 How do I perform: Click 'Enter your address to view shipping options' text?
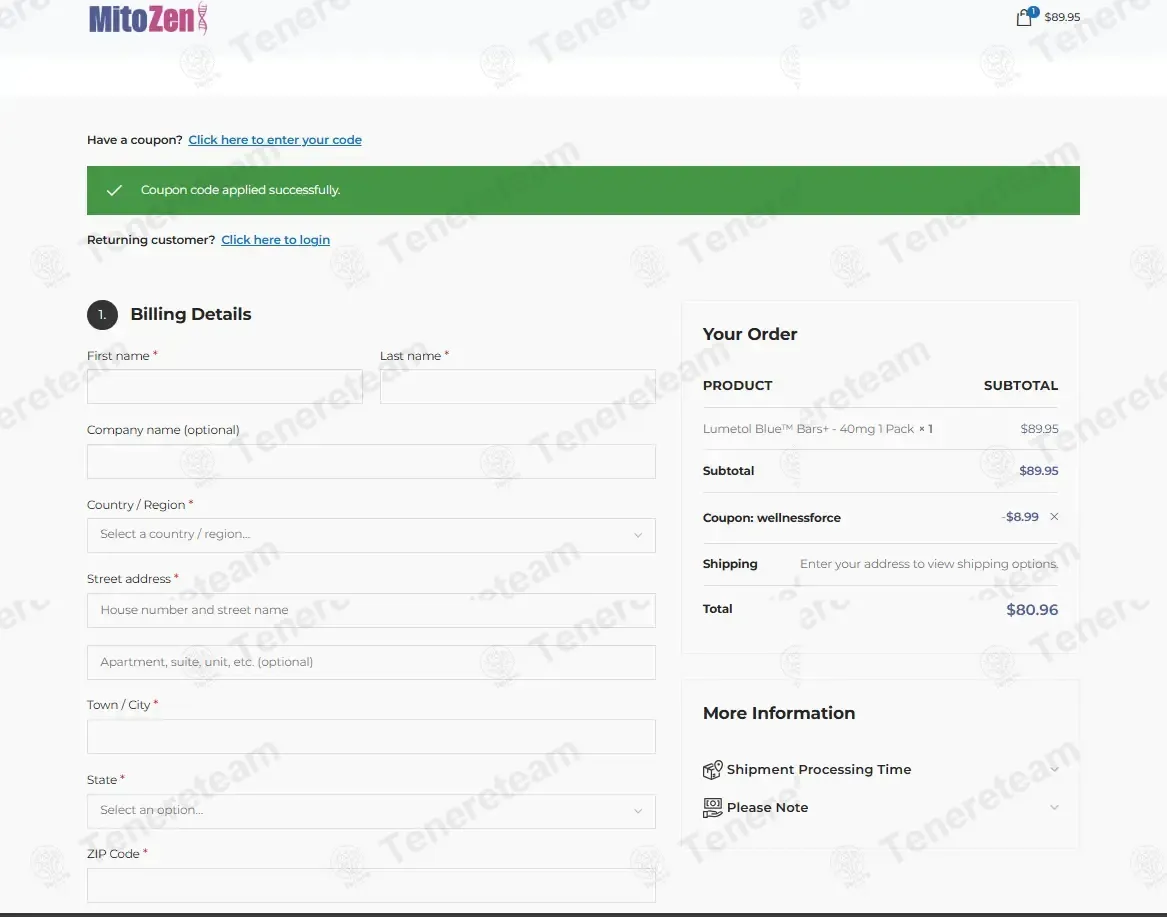(x=929, y=564)
